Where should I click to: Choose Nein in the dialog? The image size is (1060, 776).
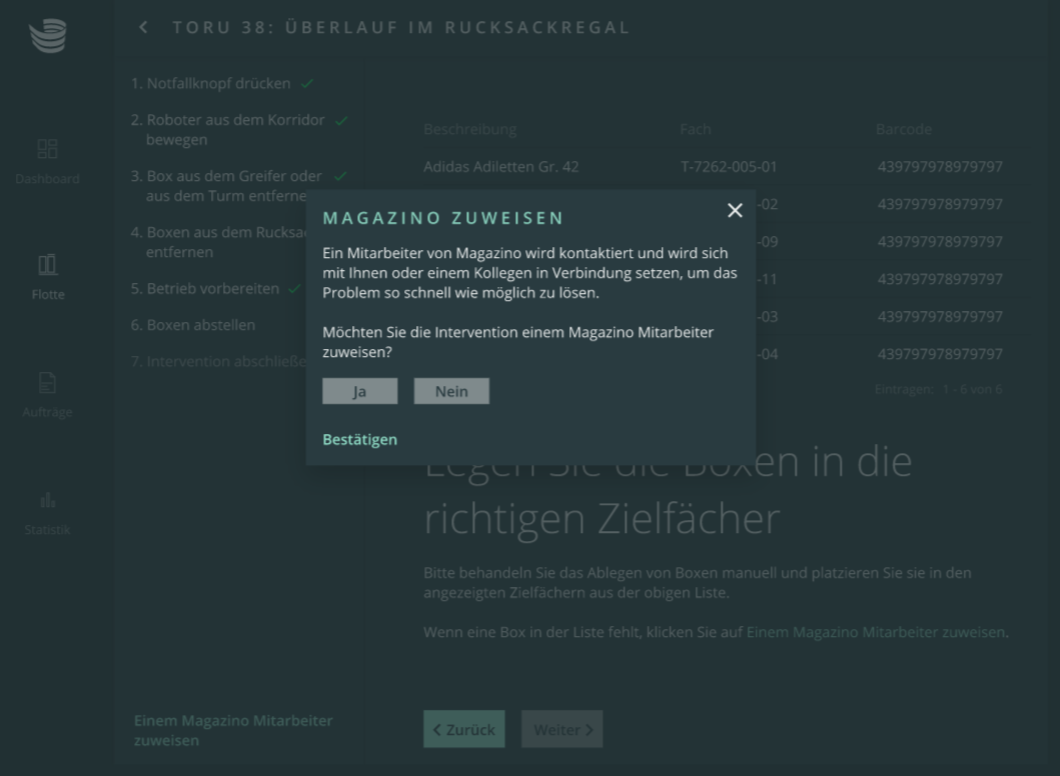pyautogui.click(x=451, y=391)
